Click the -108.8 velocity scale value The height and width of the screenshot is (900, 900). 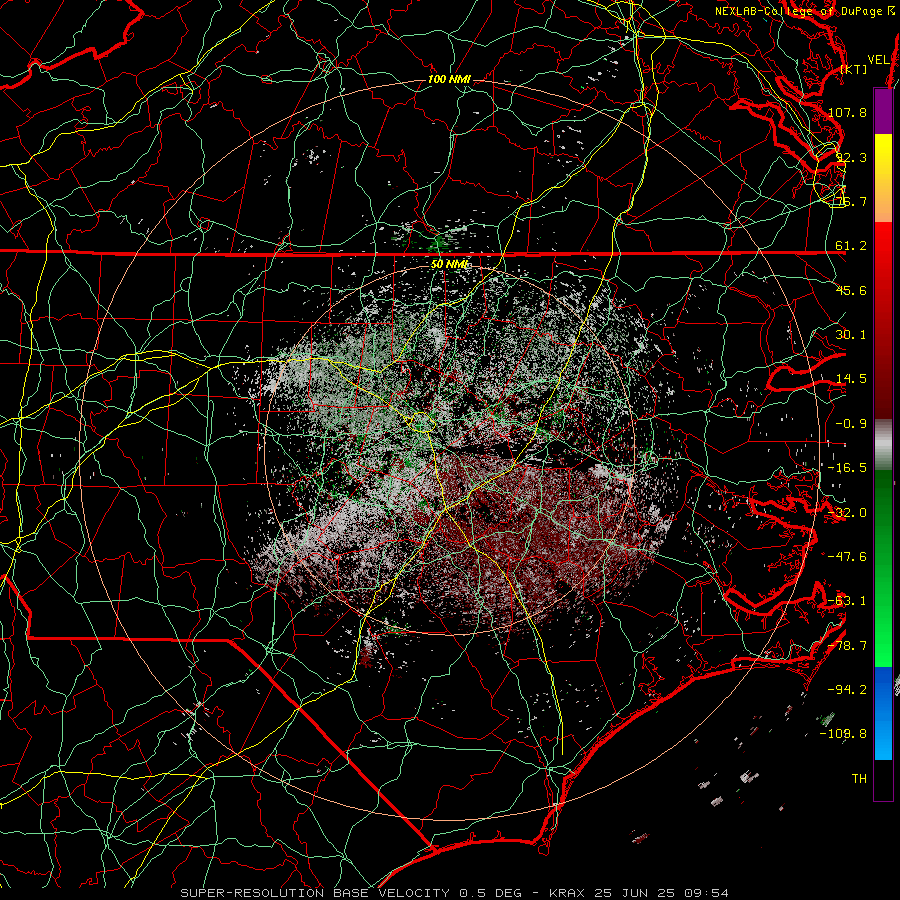[x=843, y=734]
